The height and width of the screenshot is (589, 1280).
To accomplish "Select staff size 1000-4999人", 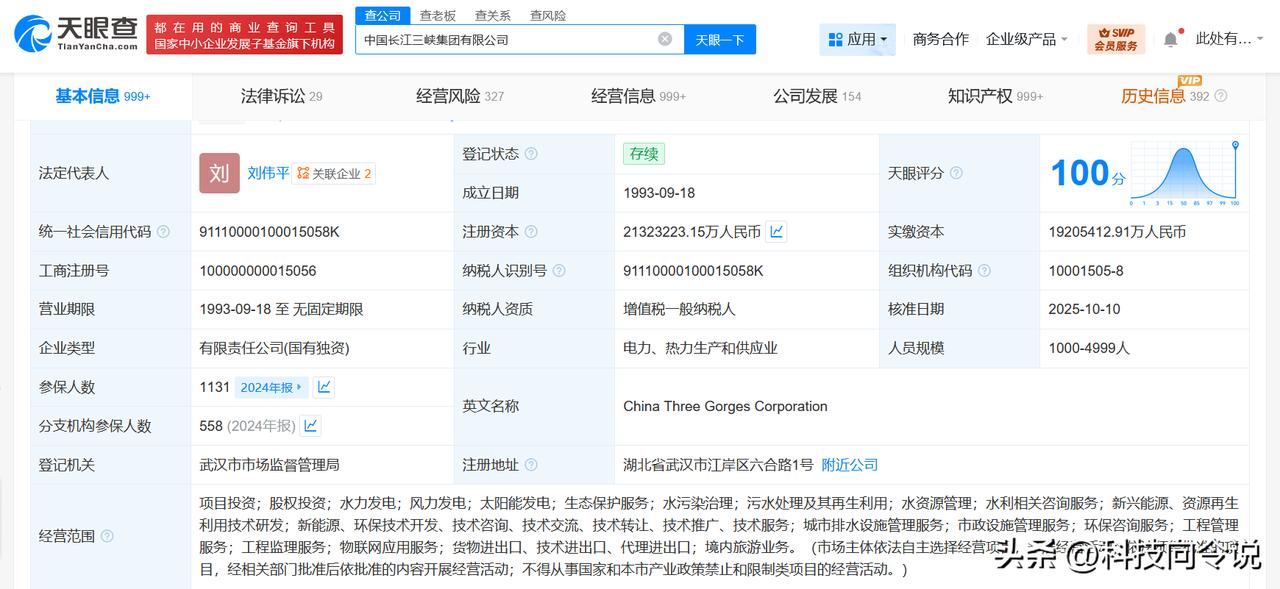I will [1089, 349].
